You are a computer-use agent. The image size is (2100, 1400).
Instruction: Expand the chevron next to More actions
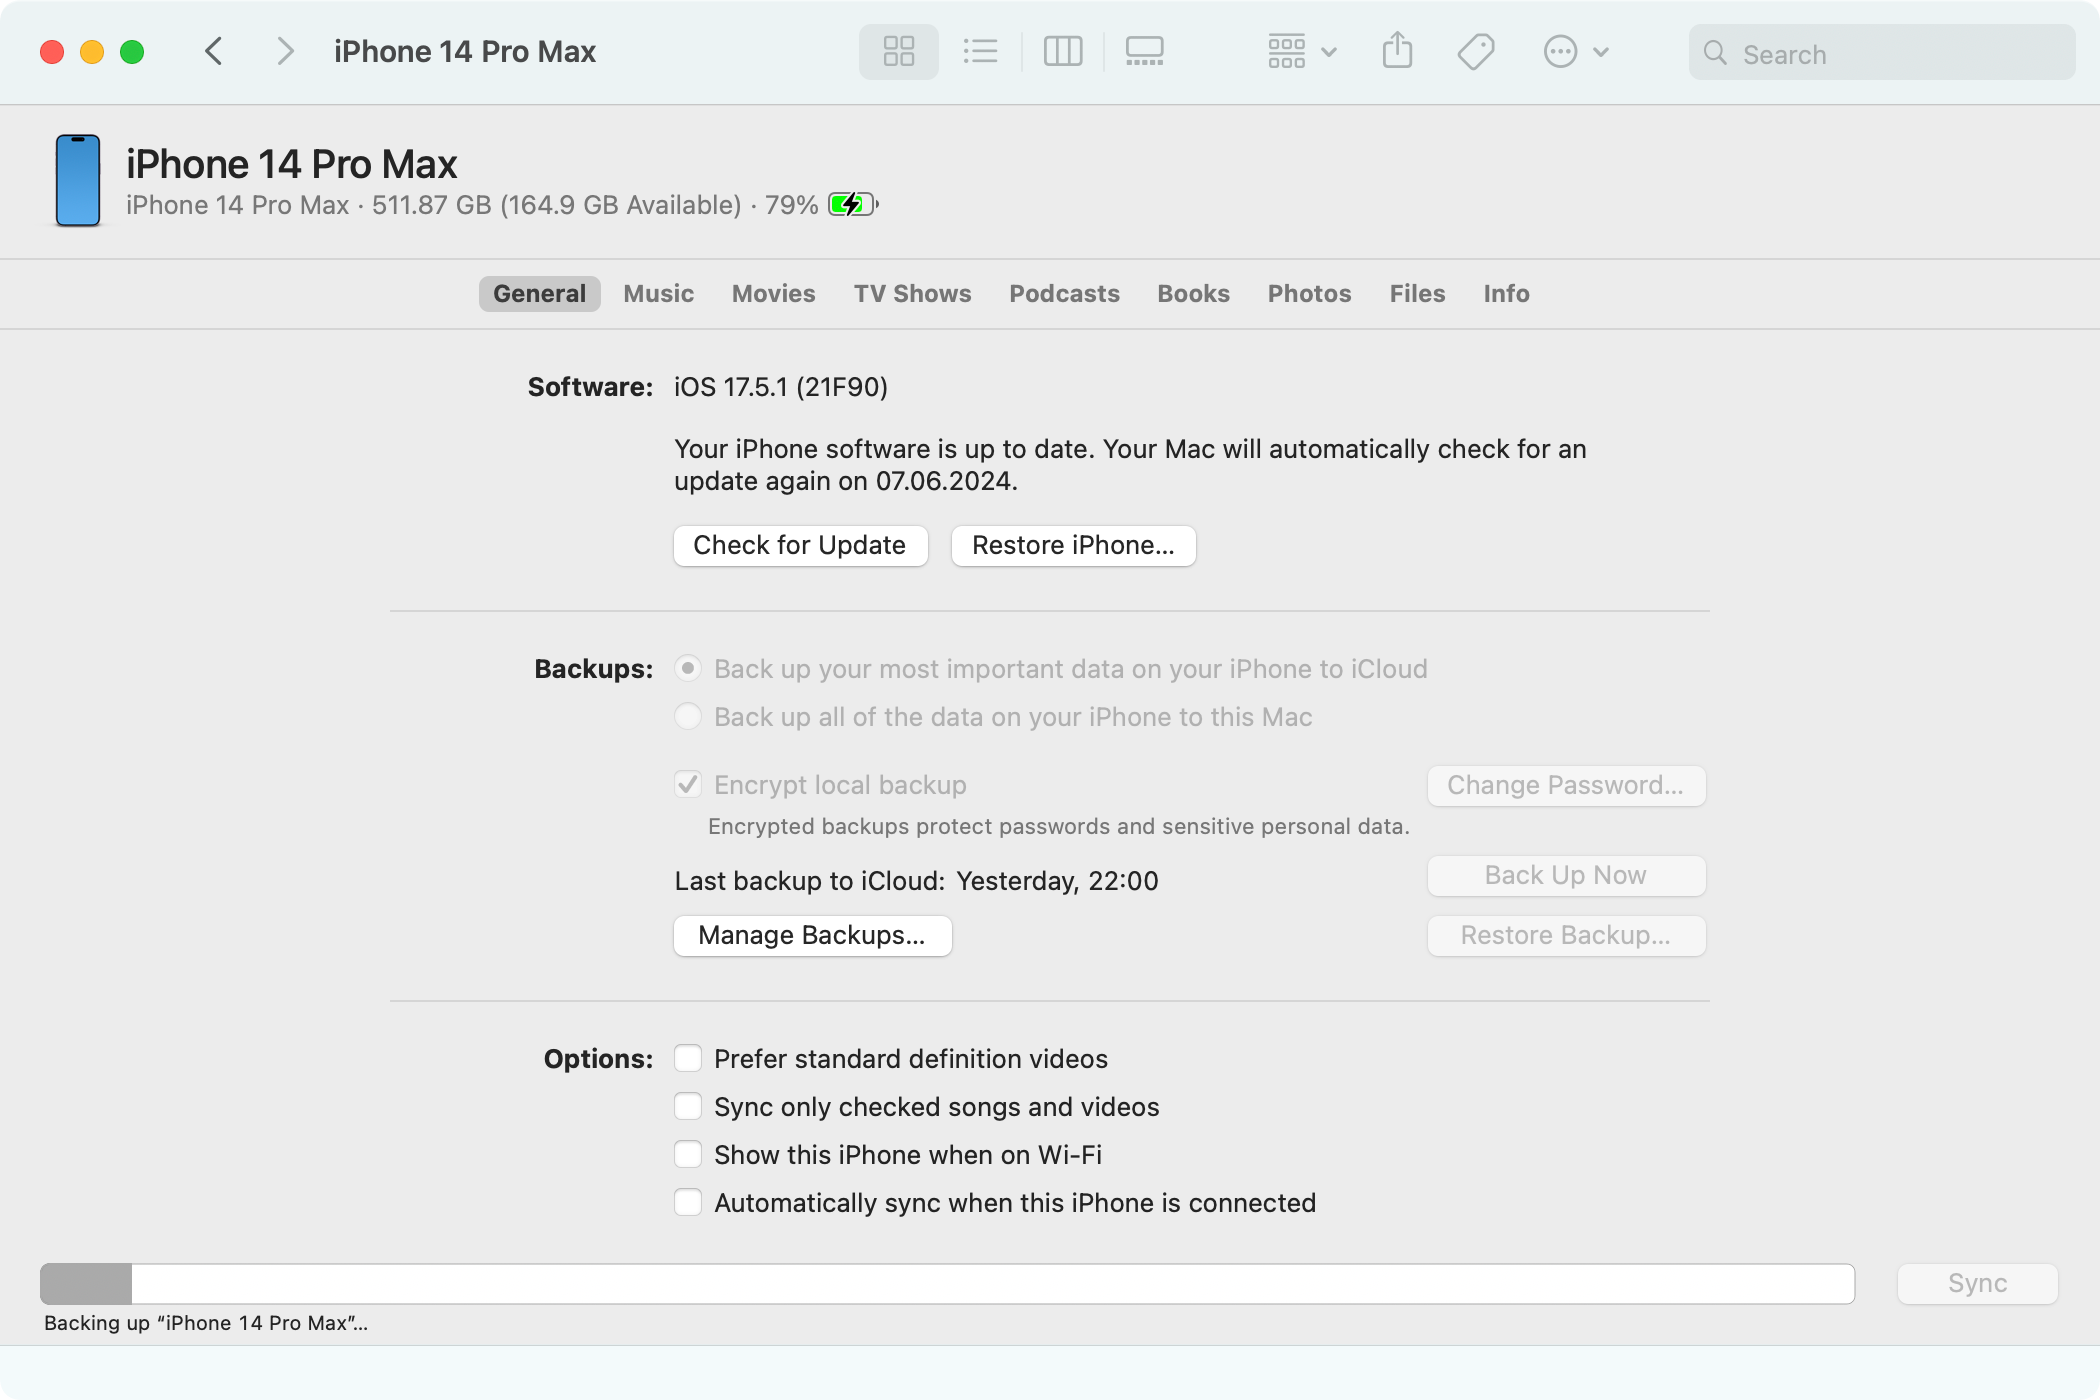click(x=1601, y=51)
